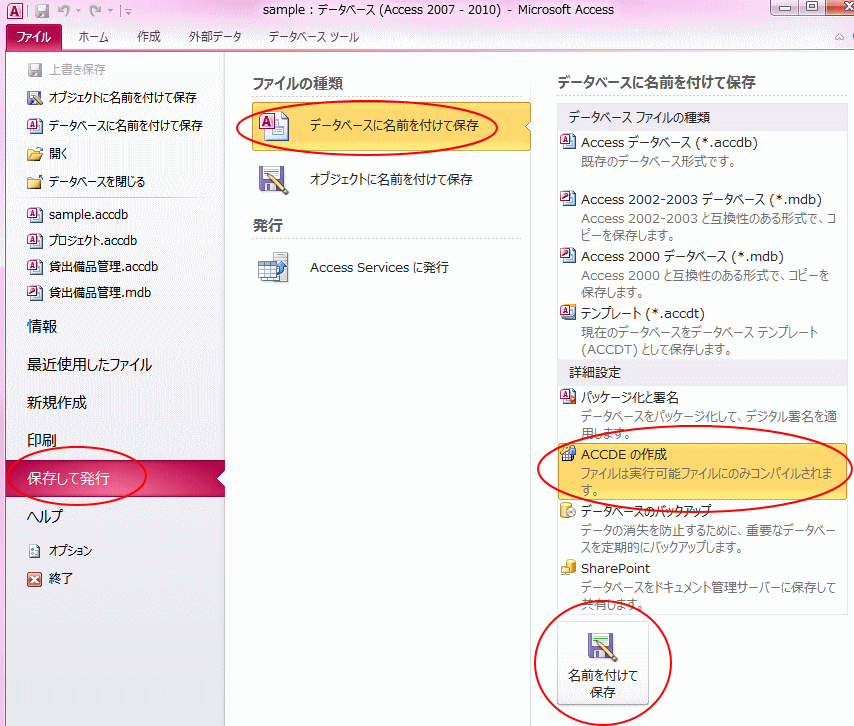Minimize the Access window
The width and height of the screenshot is (854, 726).
click(785, 8)
